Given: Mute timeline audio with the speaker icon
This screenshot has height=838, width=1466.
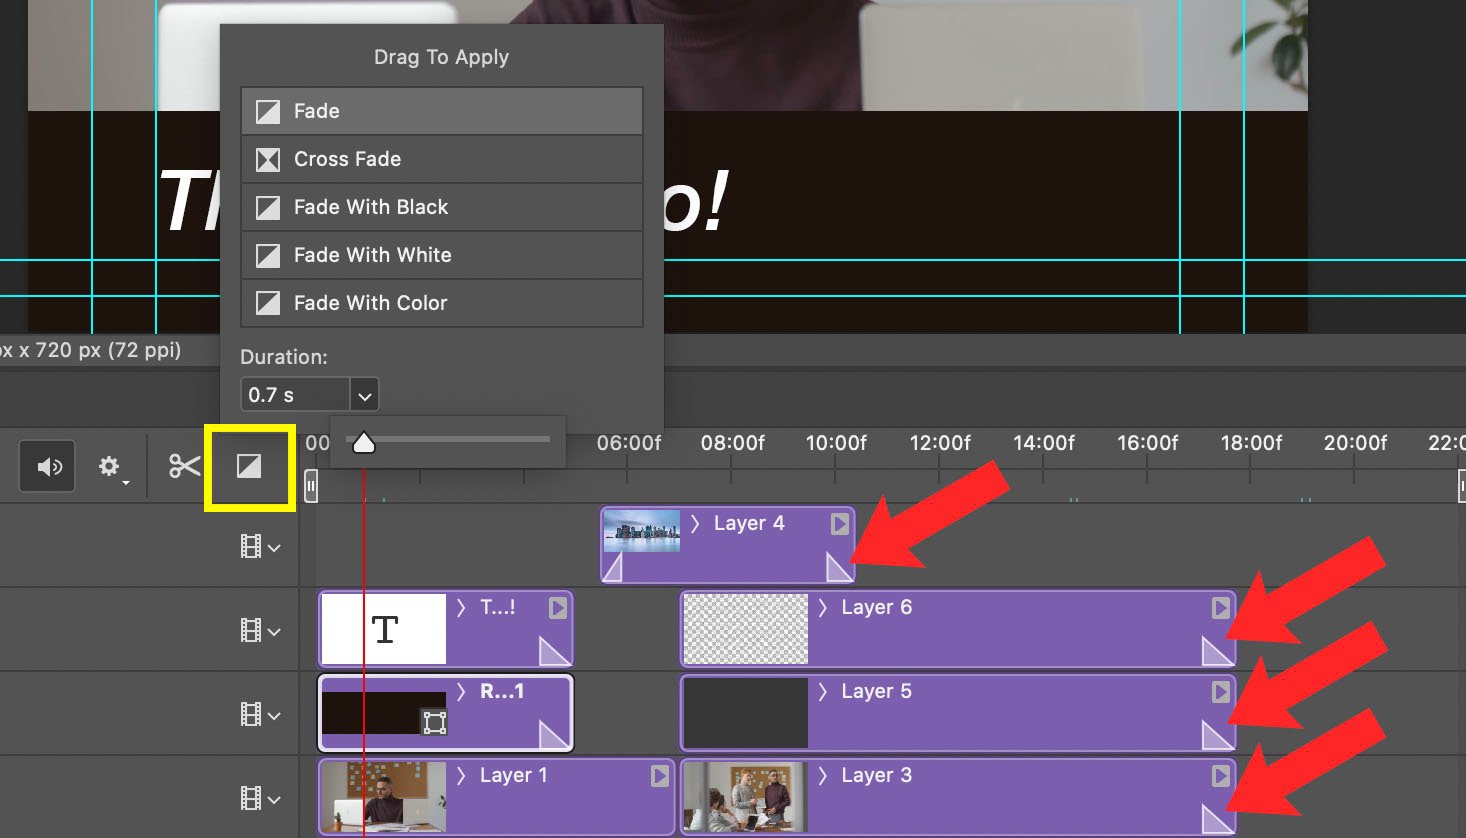Looking at the screenshot, I should click(47, 466).
